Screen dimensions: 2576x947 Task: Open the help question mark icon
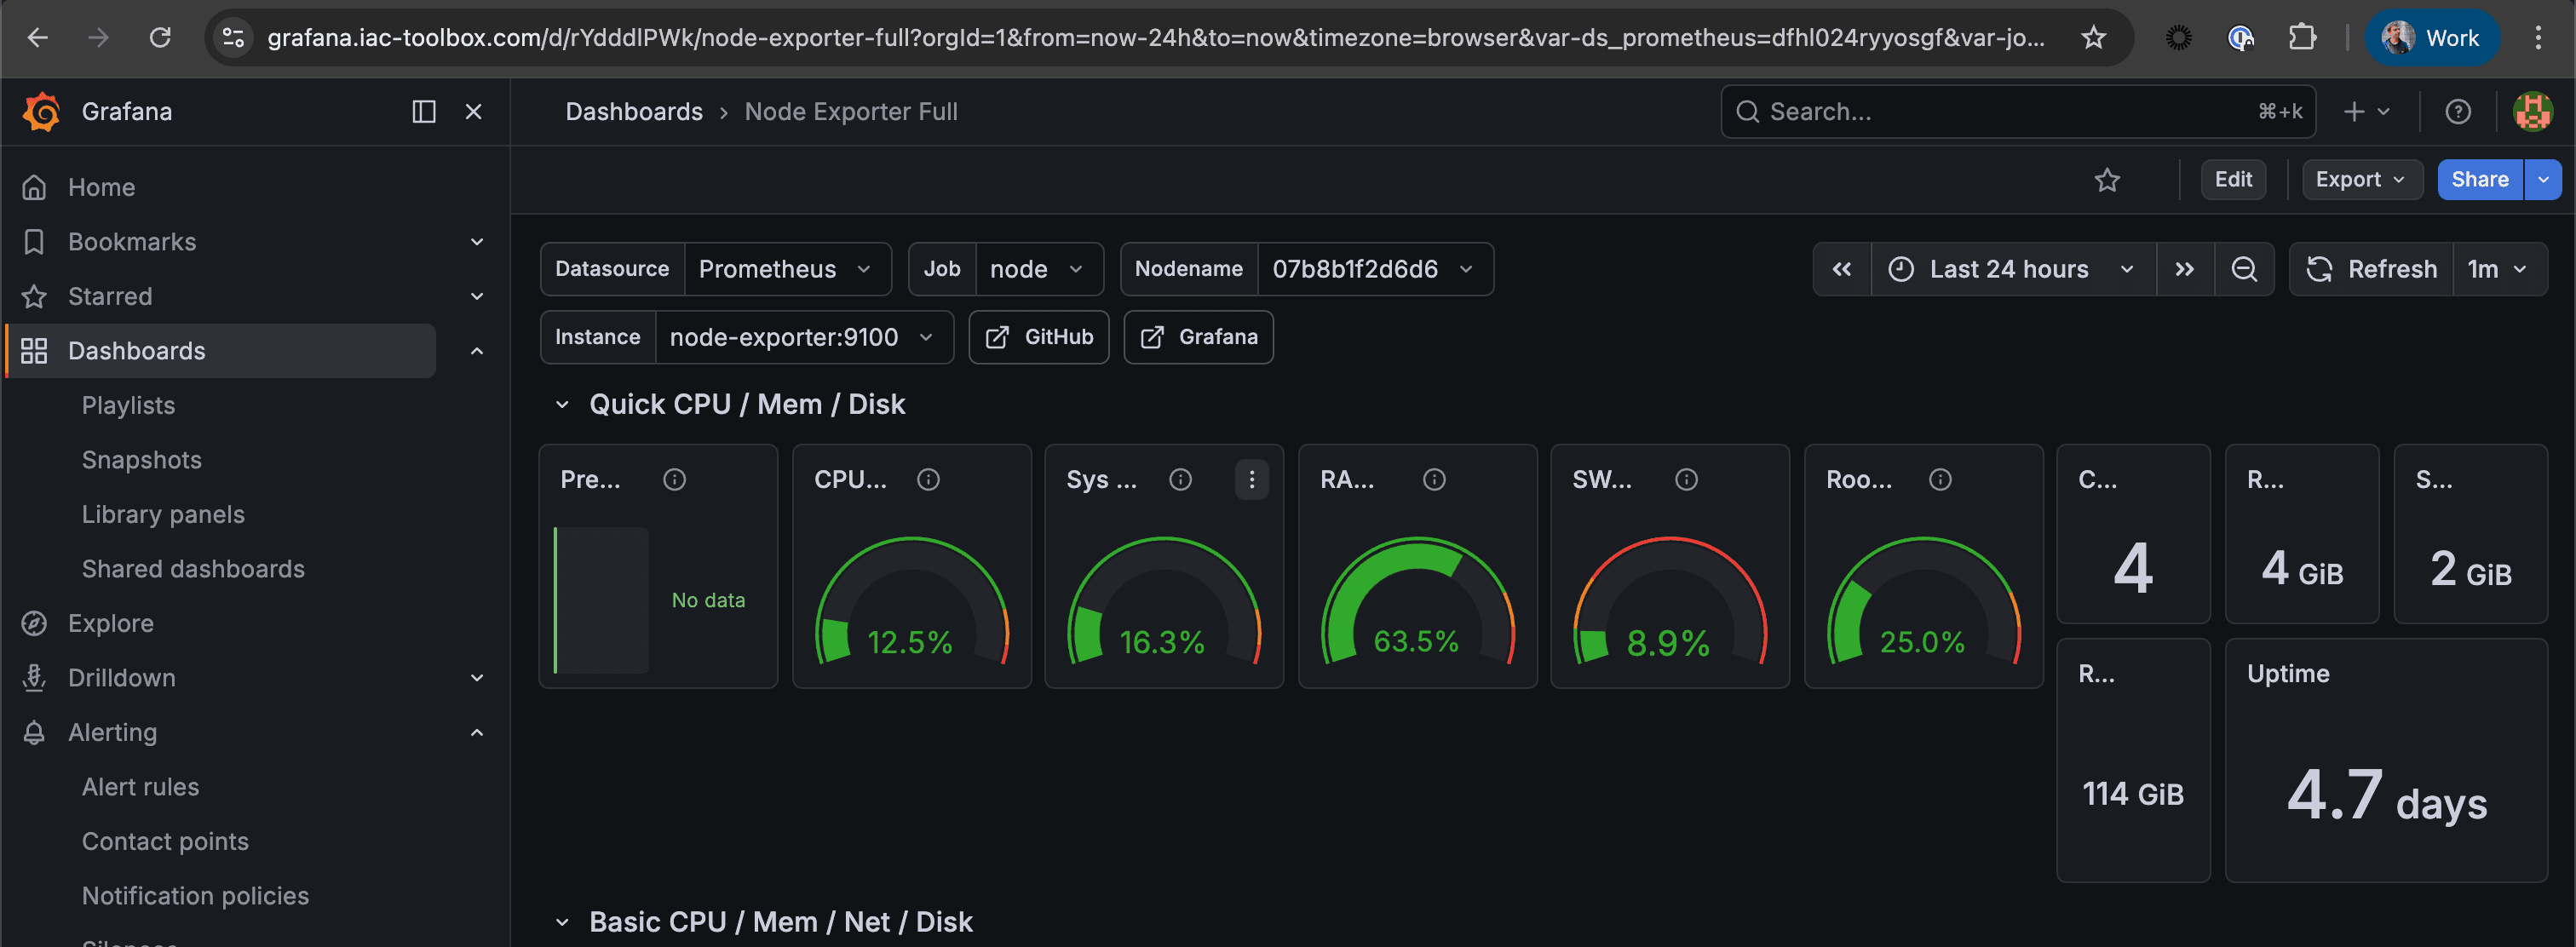point(2457,111)
